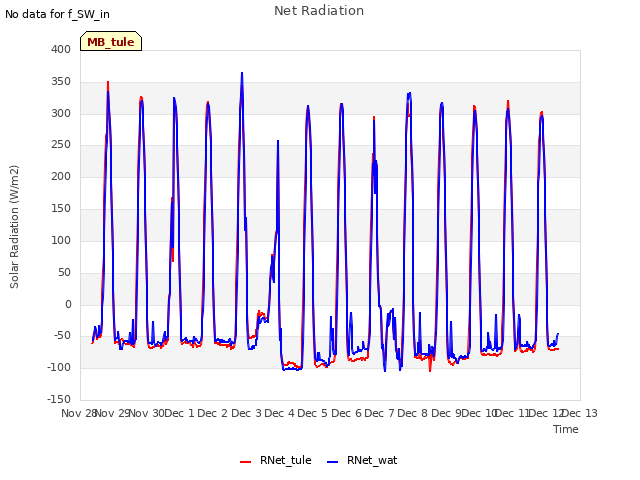The width and height of the screenshot is (640, 480).
Task: Click the Net Radiation chart title
Action: [x=319, y=11]
